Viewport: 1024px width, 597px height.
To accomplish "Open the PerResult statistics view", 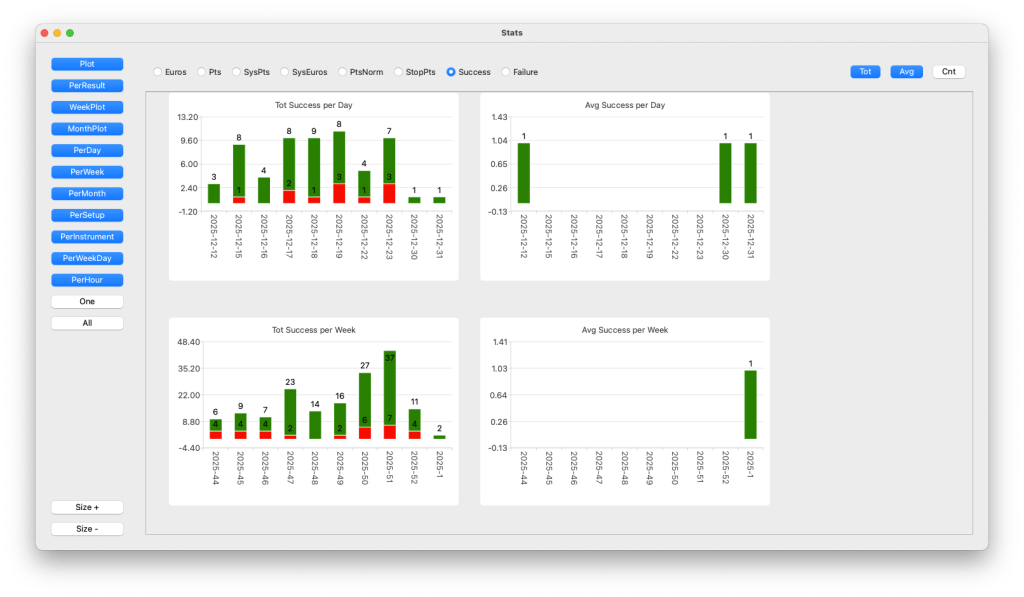I will tap(87, 86).
